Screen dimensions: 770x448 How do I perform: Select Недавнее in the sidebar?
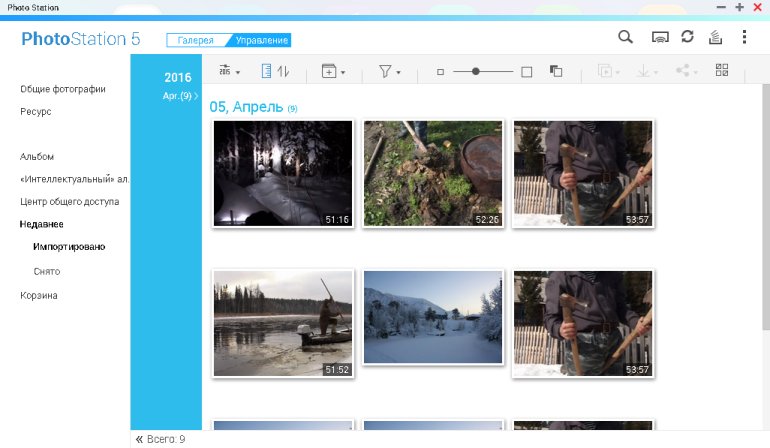click(41, 224)
